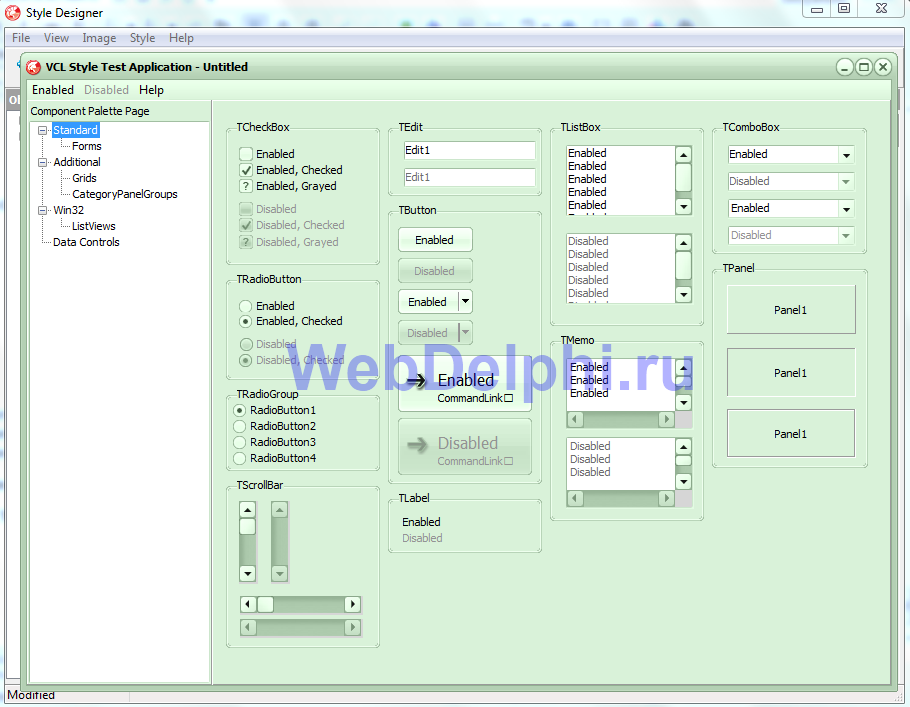Click the Enabled CommandLink button

(x=465, y=384)
